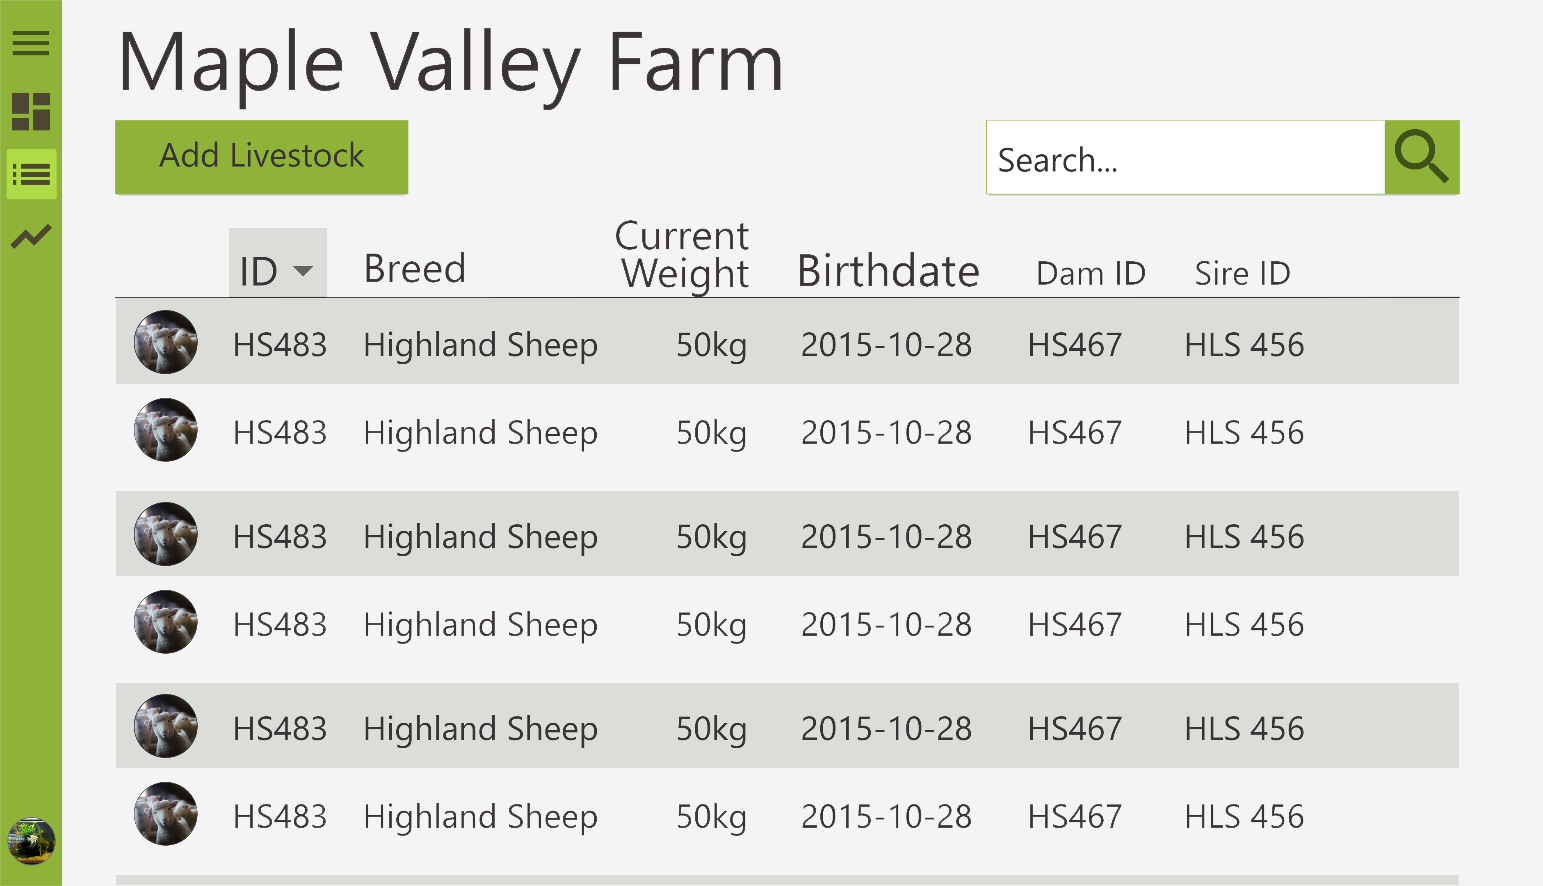Screen dimensions: 1543x886
Task: Open the dashboard tiles view
Action: (31, 112)
